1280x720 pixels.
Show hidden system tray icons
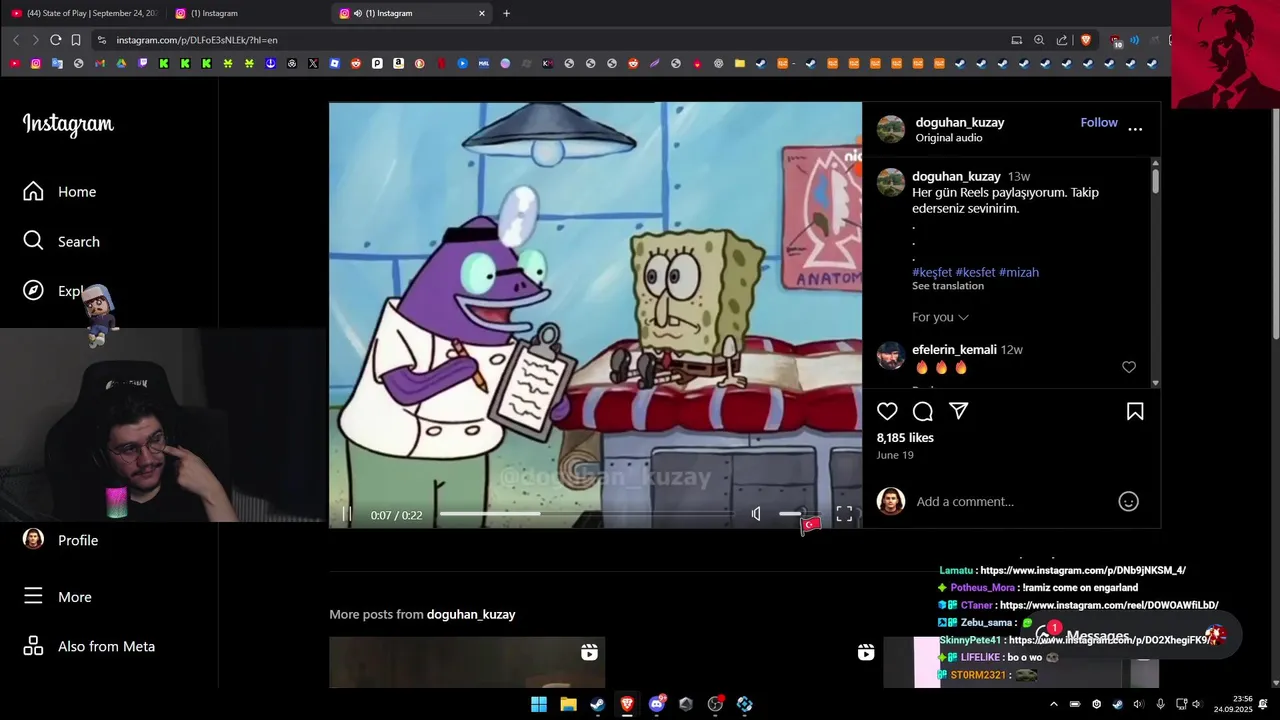tap(1053, 704)
